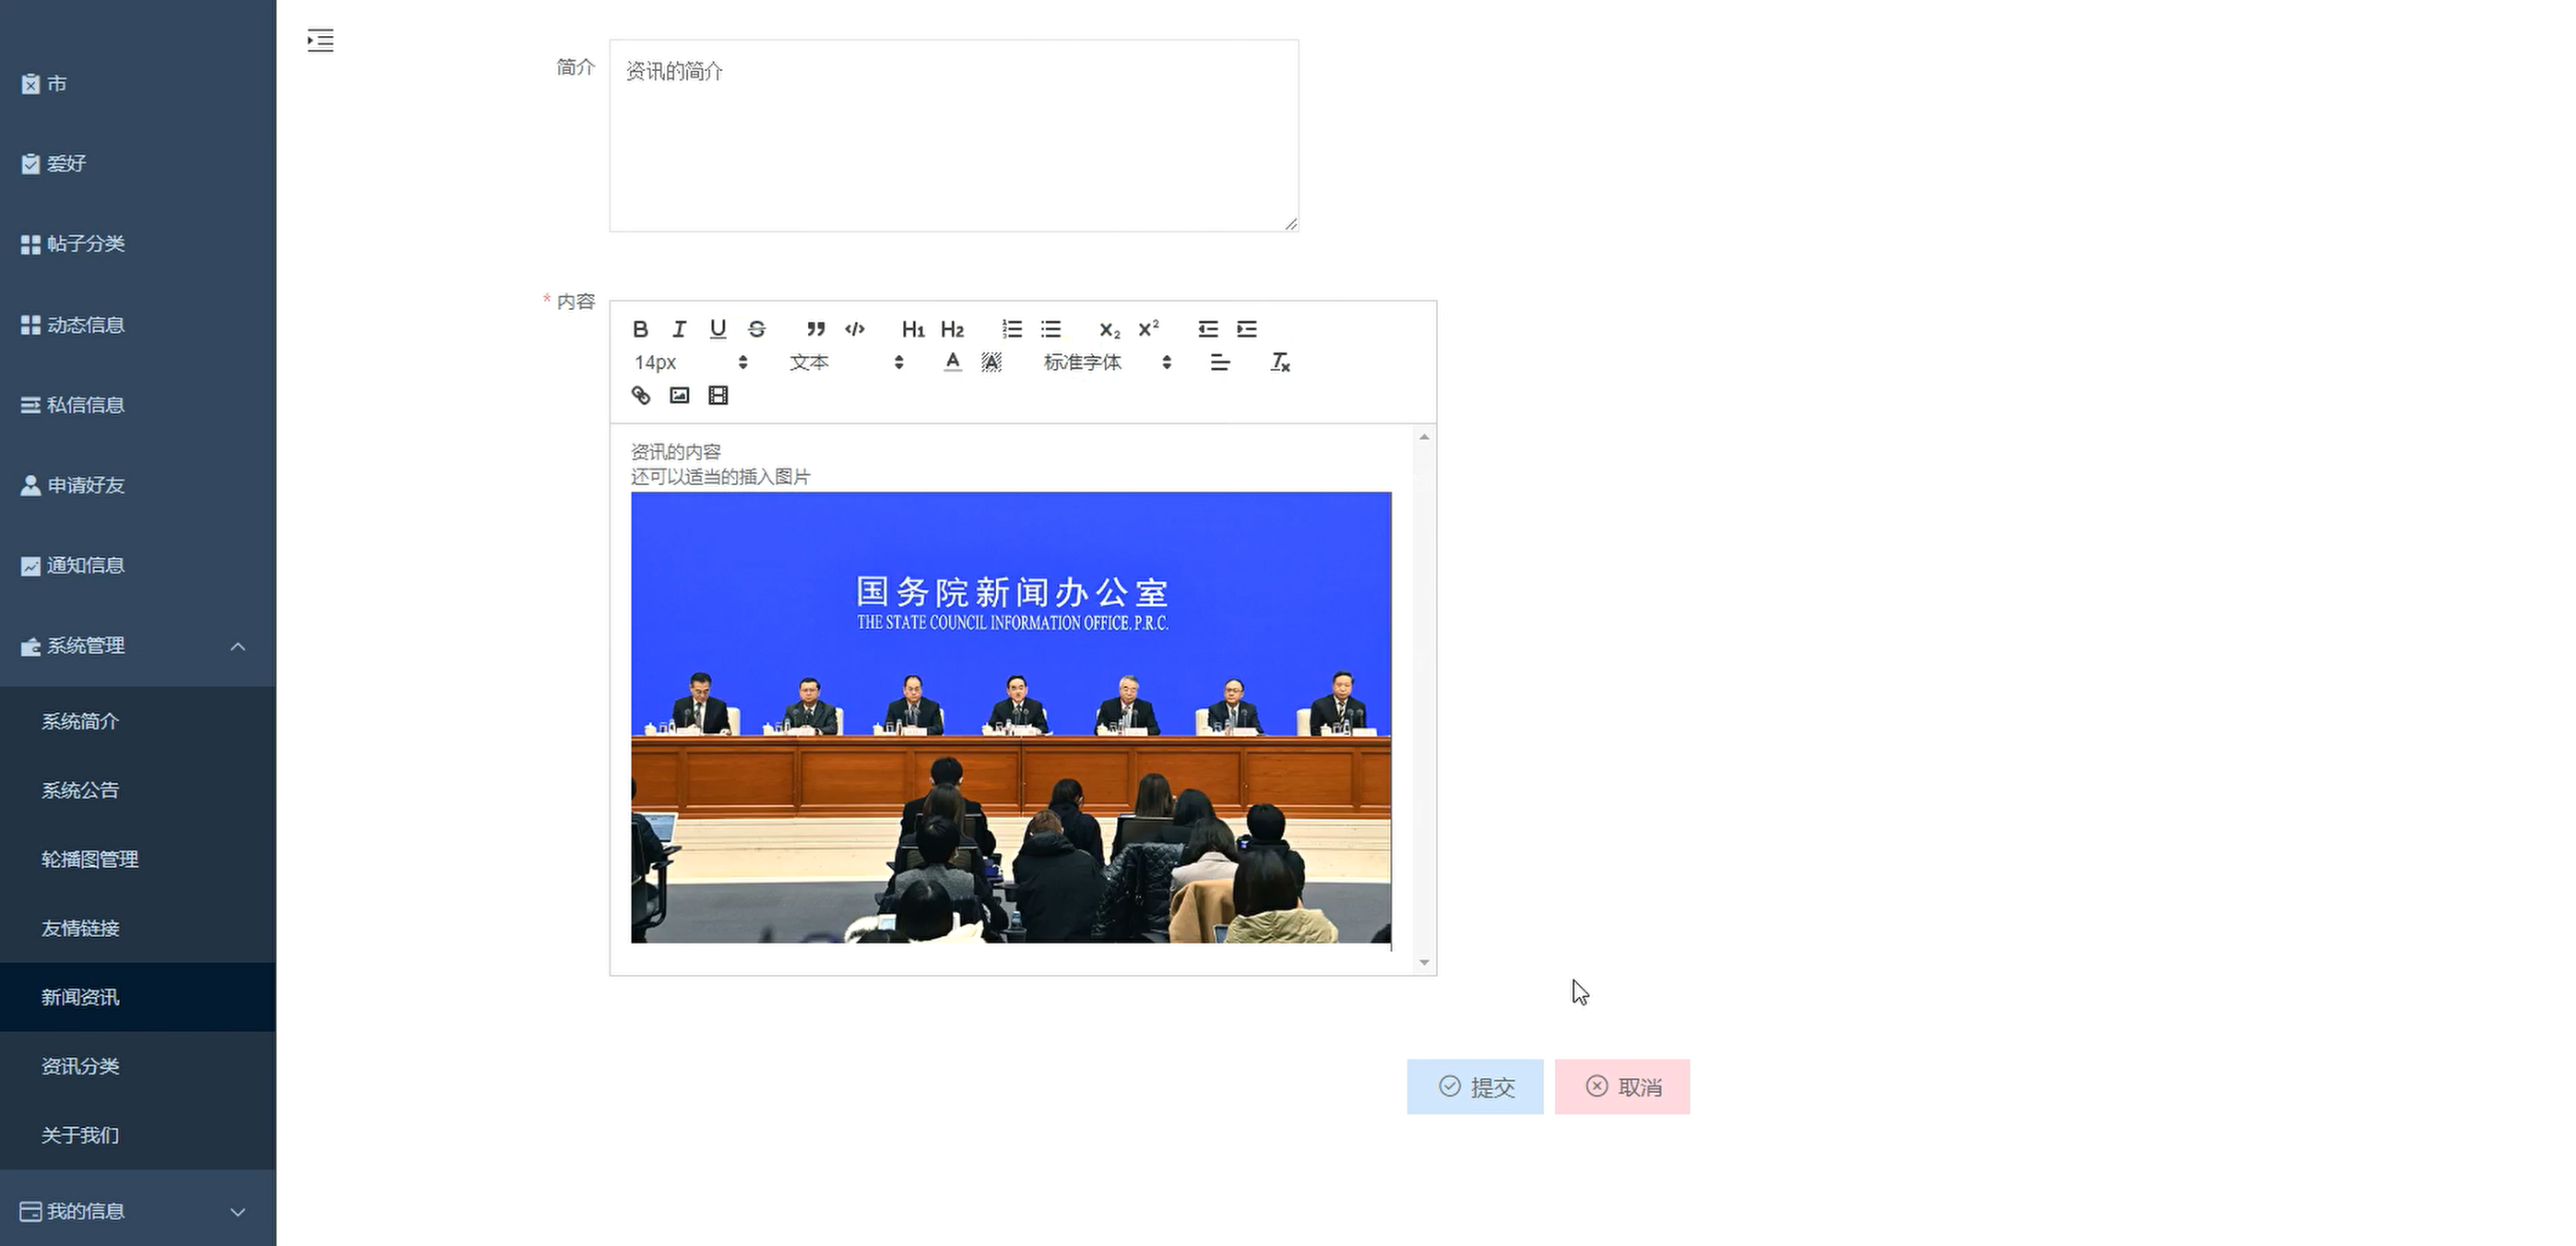2576x1246 pixels.
Task: Click the 提交 submit button
Action: coord(1475,1087)
